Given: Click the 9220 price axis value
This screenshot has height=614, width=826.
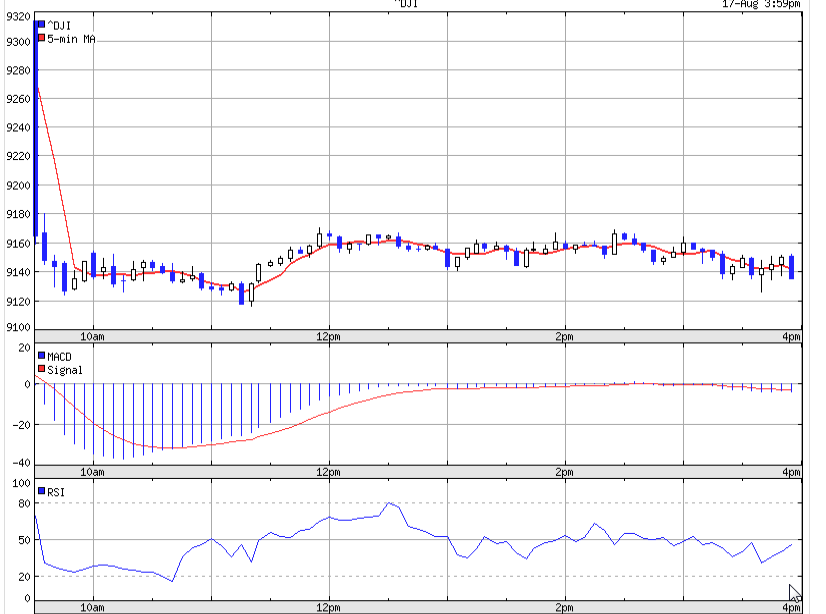Looking at the screenshot, I should point(18,156).
